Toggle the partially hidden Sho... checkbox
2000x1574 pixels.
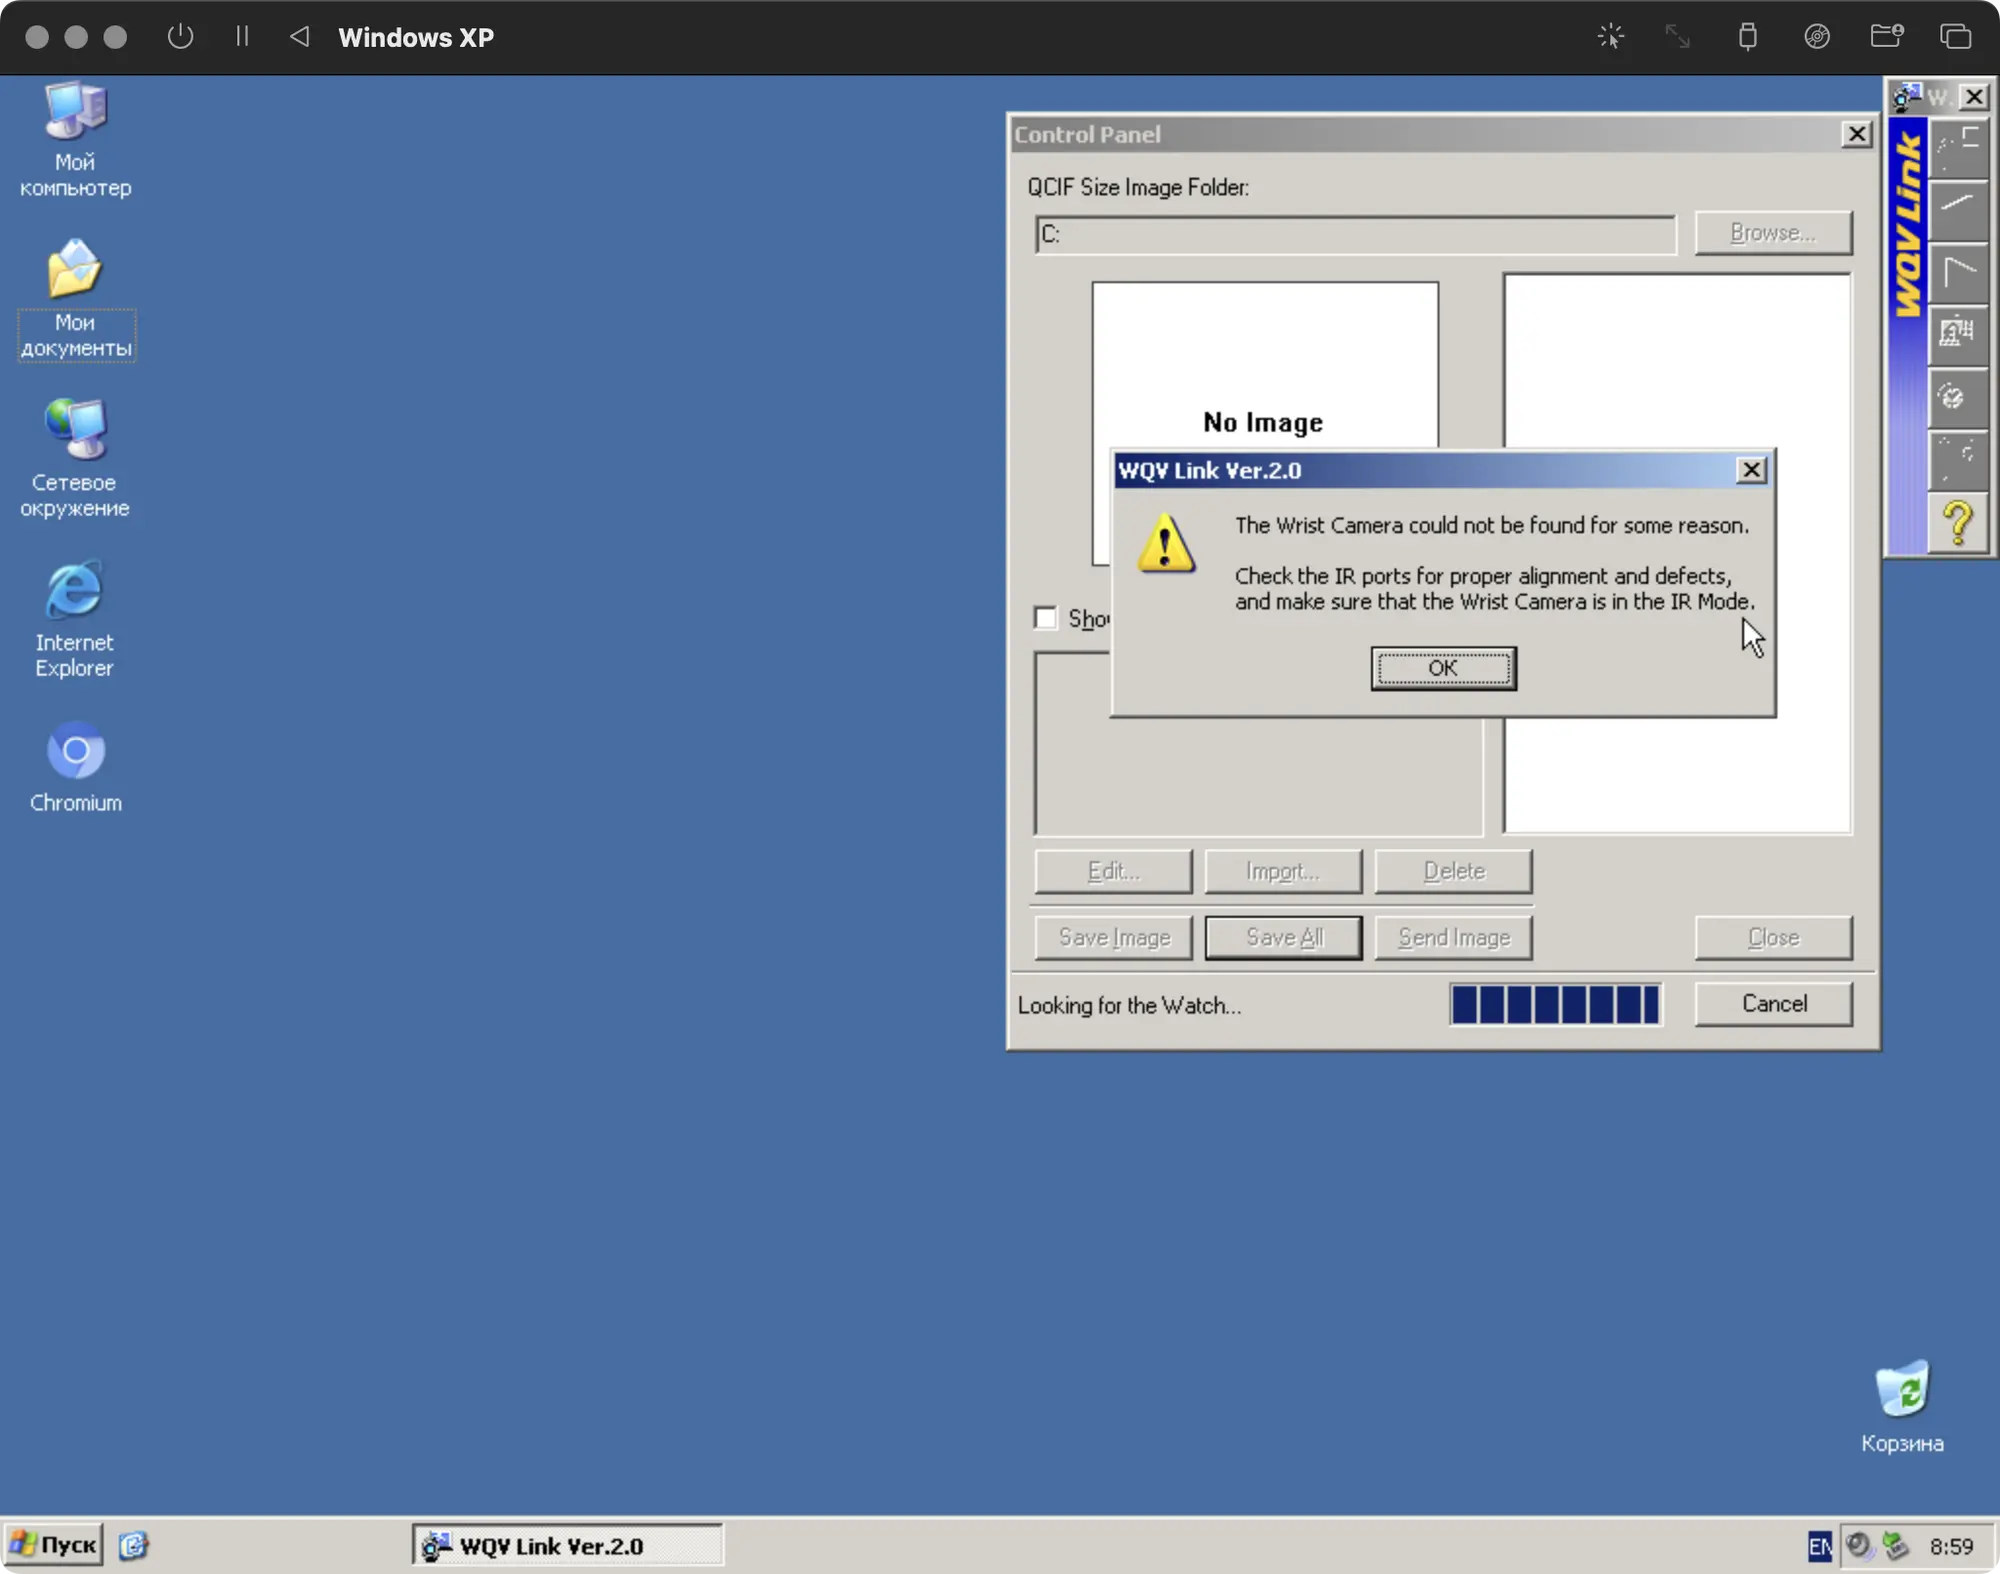[x=1045, y=618]
